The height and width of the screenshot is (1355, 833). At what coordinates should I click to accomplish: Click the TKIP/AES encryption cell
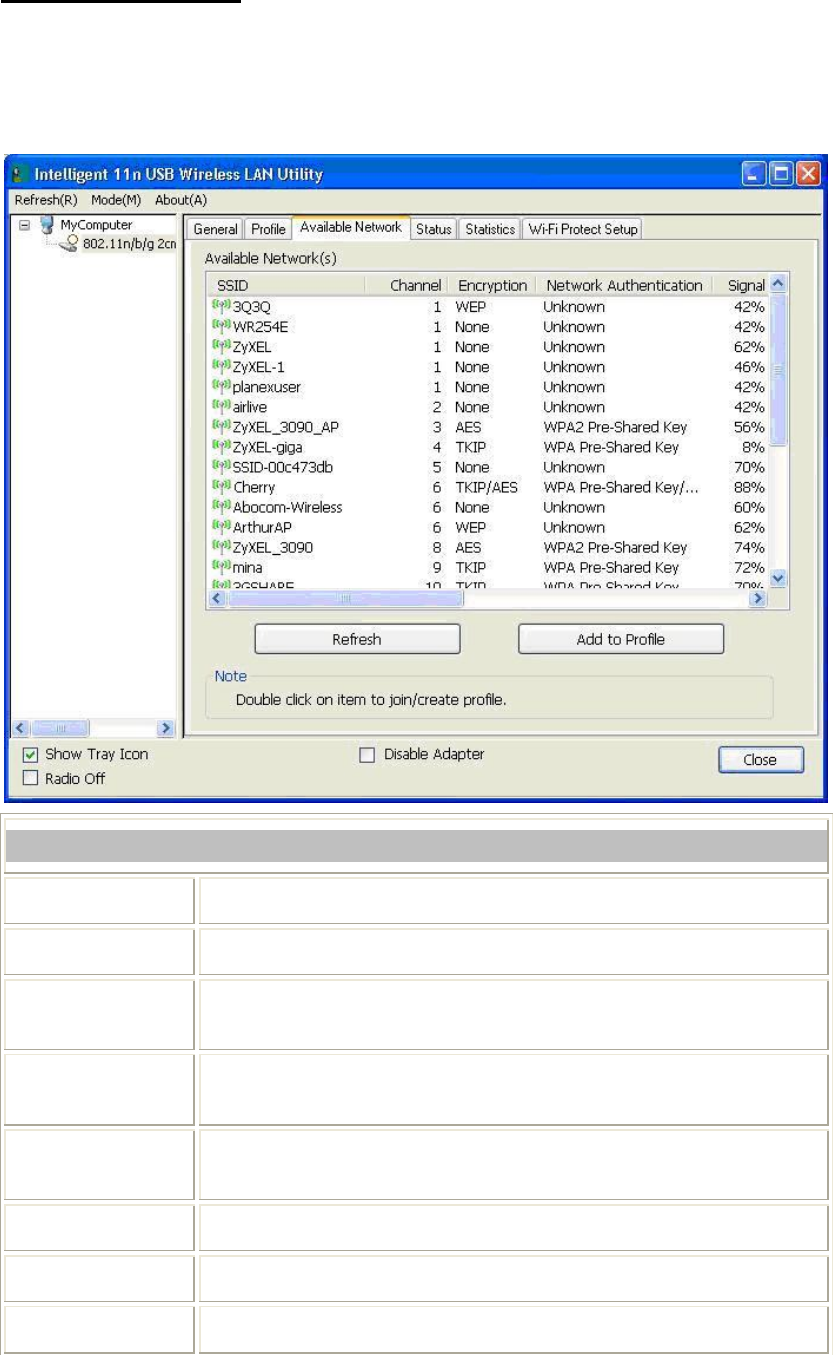pyautogui.click(x=487, y=487)
